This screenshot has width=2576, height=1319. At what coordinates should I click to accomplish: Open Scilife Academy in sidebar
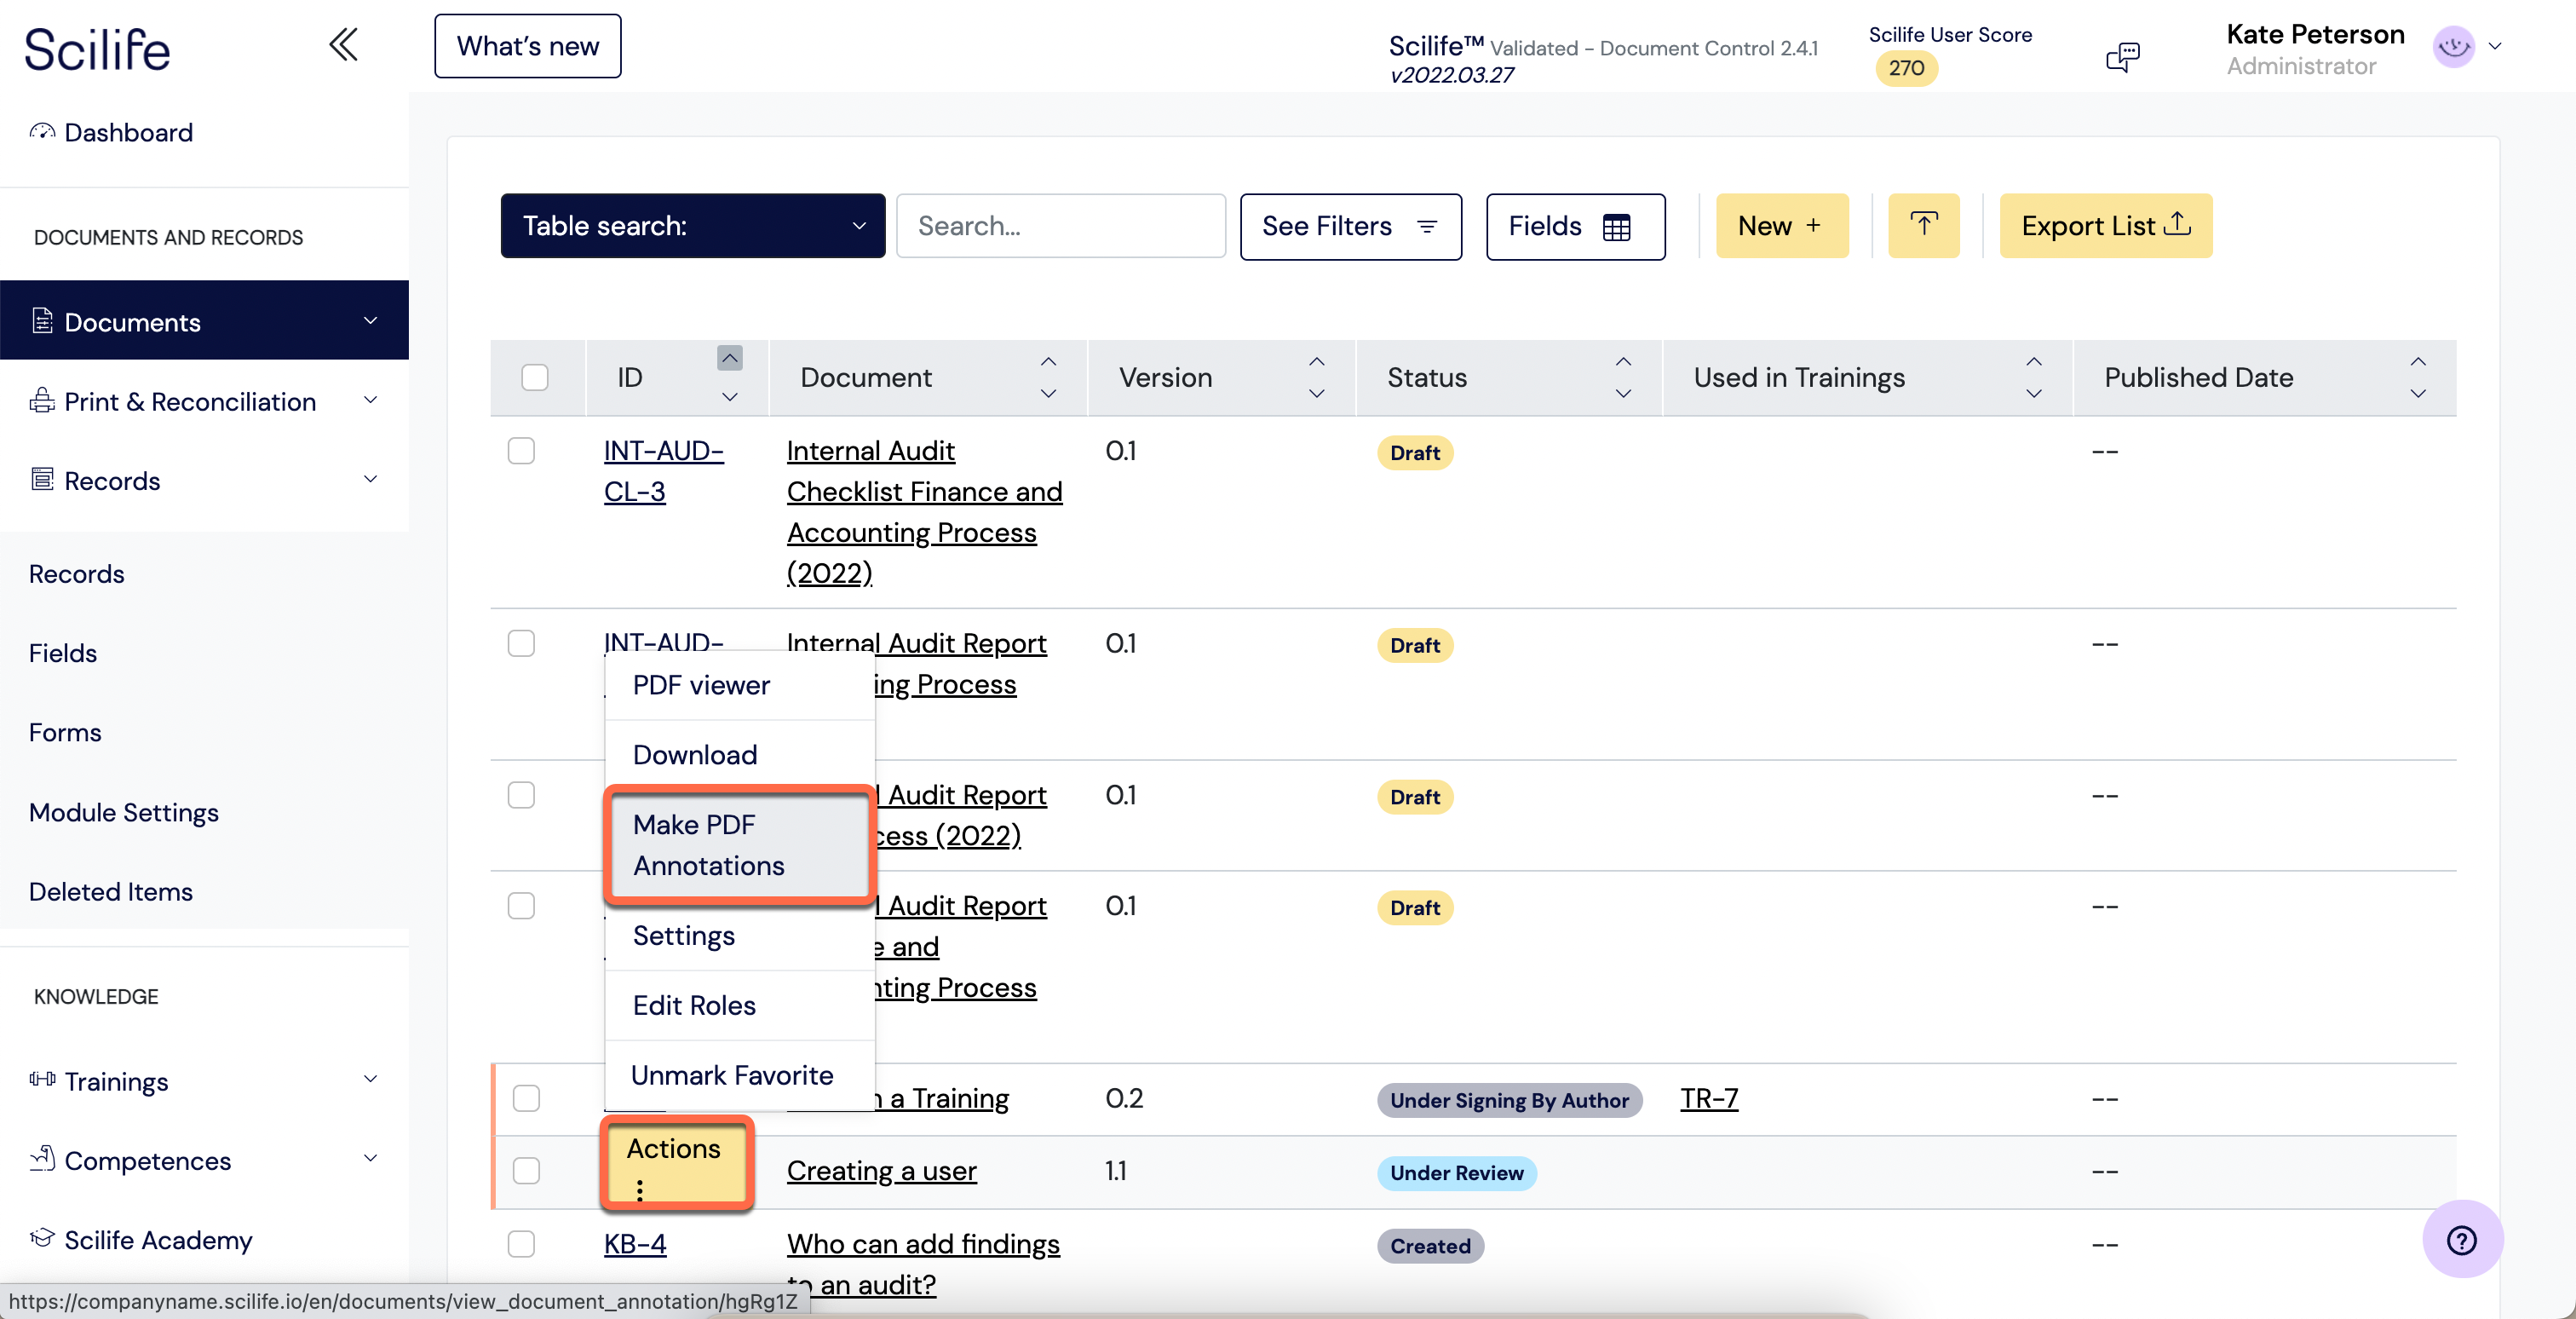pos(141,1240)
